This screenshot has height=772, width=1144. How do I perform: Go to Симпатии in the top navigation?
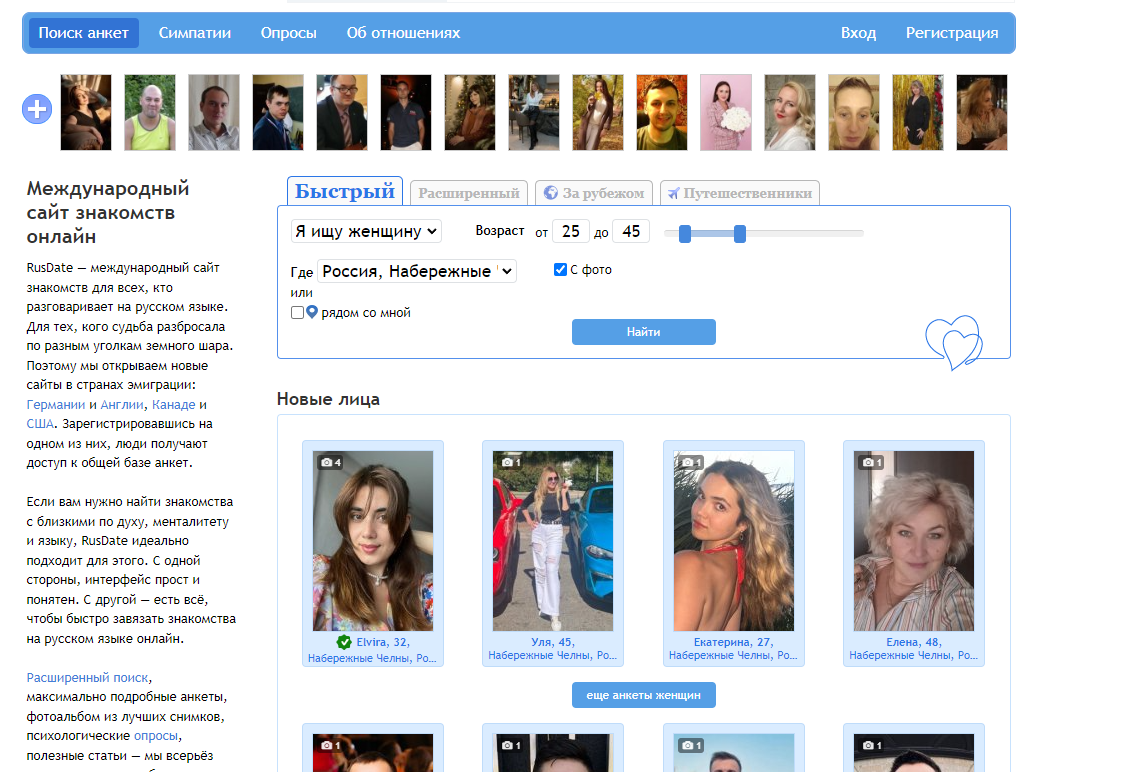coord(195,33)
